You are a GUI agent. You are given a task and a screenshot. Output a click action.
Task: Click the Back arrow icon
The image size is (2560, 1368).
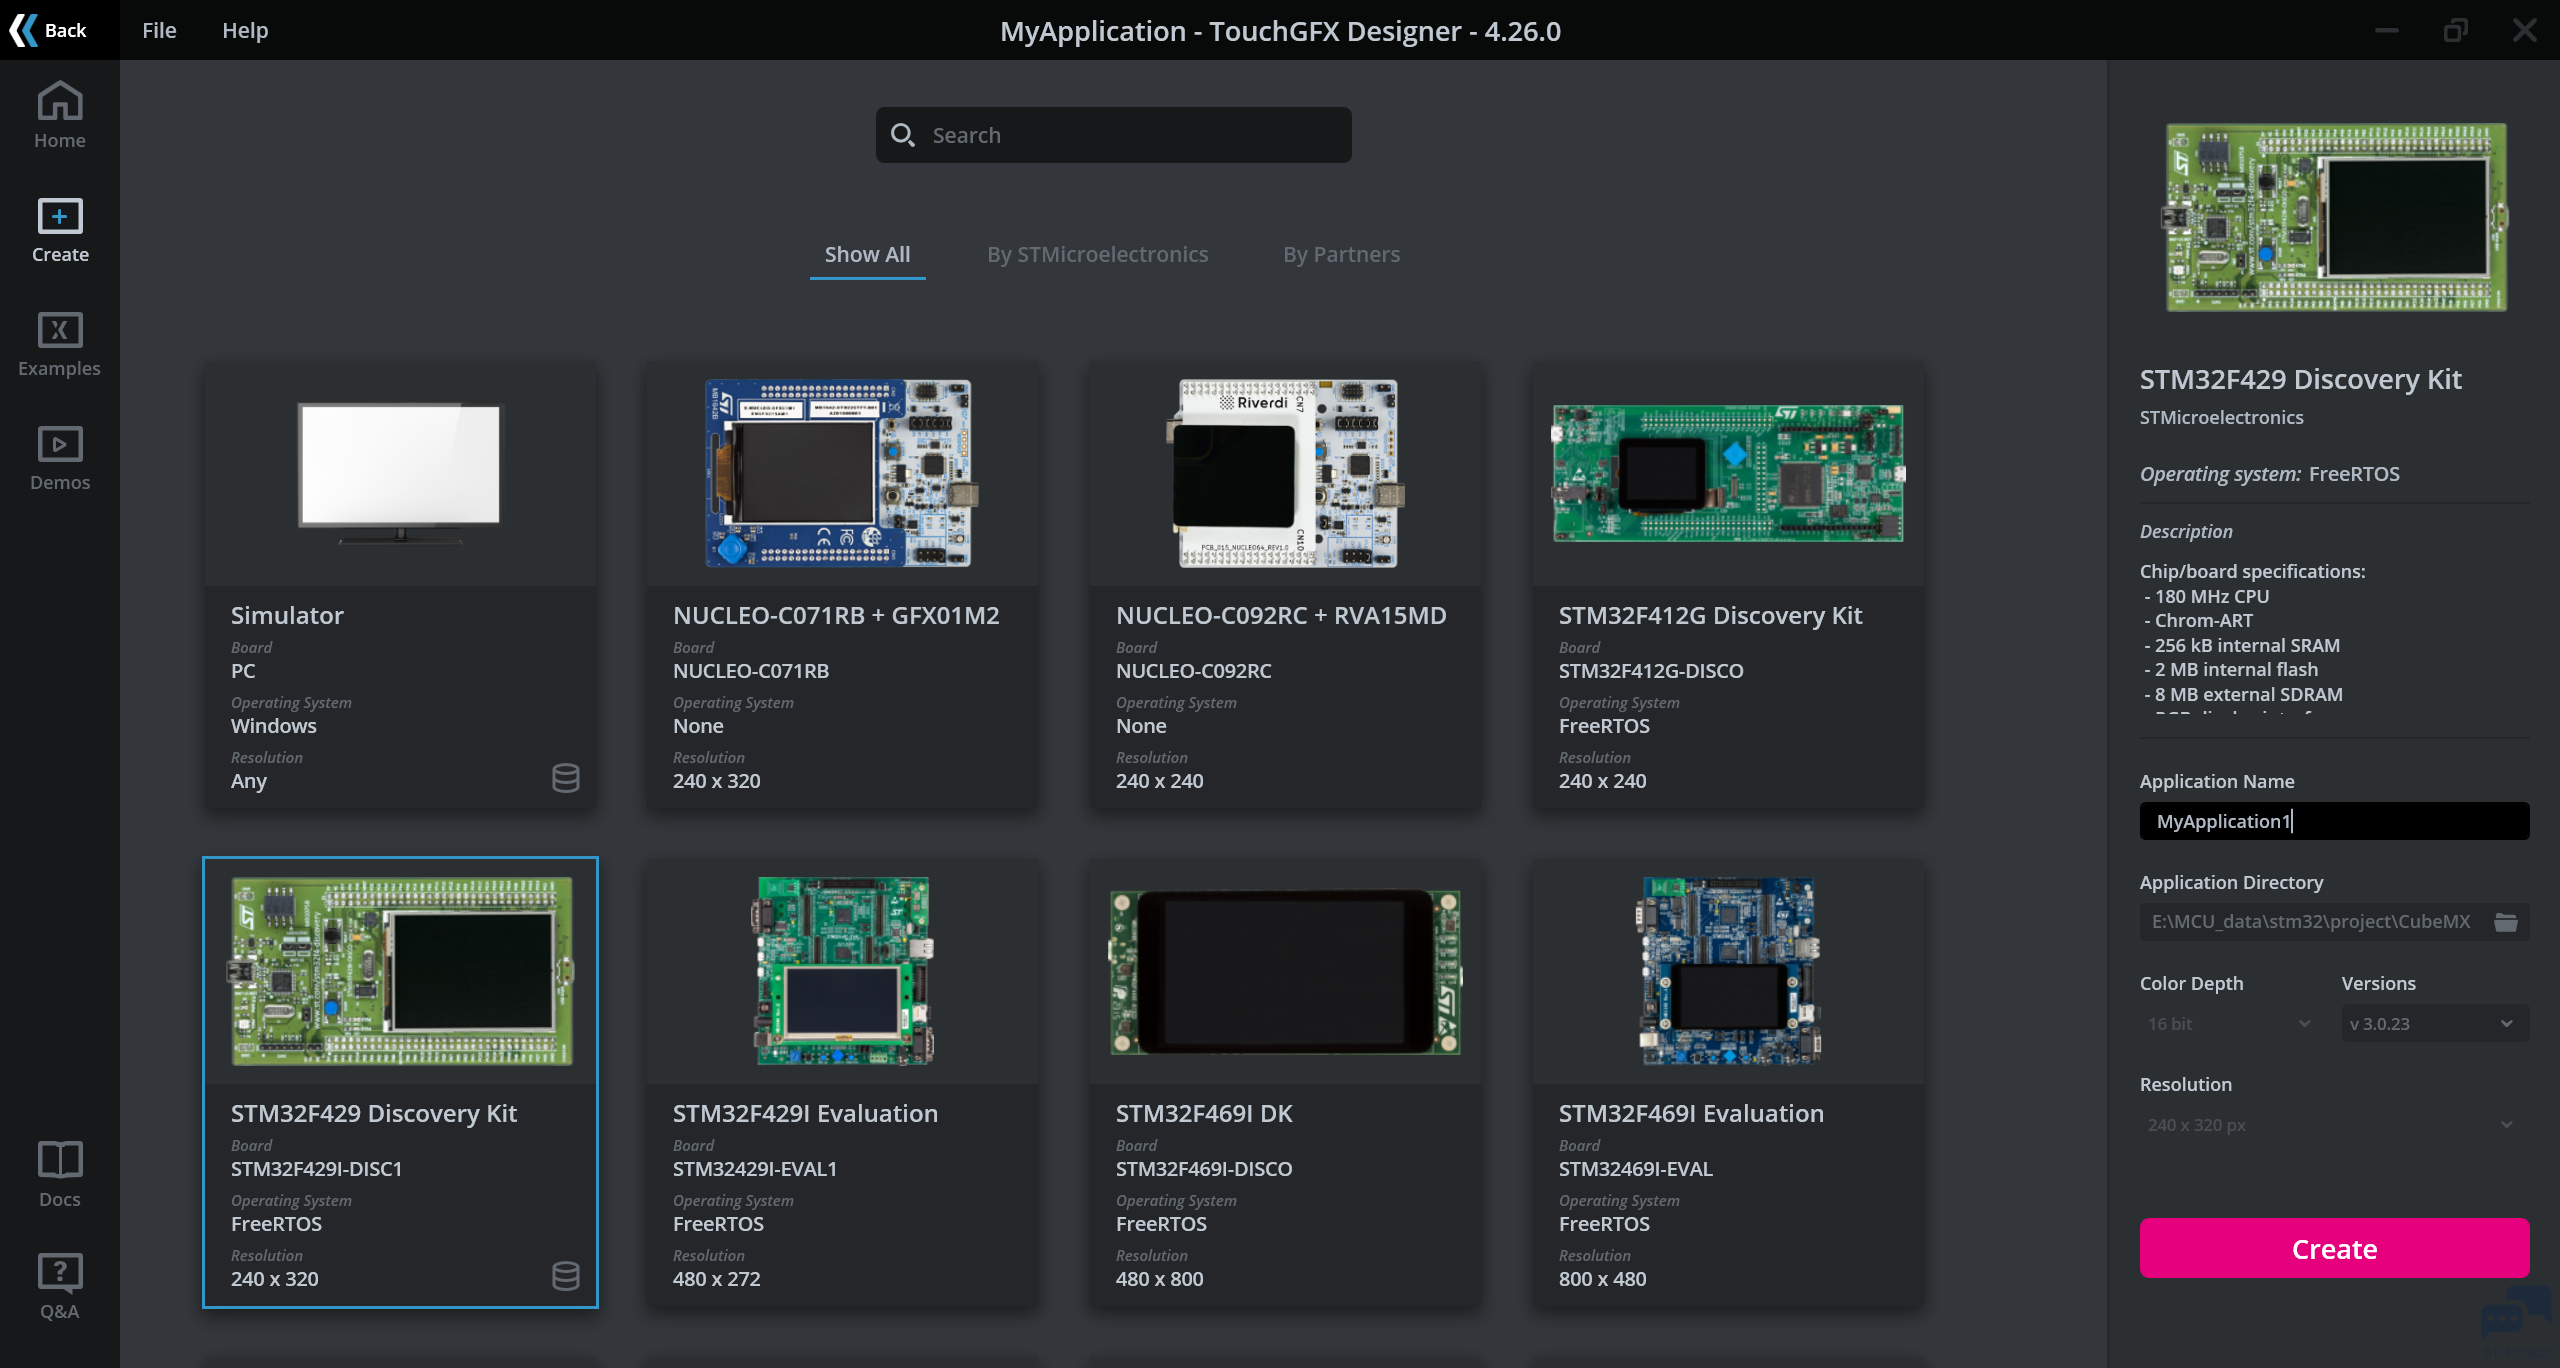[24, 30]
